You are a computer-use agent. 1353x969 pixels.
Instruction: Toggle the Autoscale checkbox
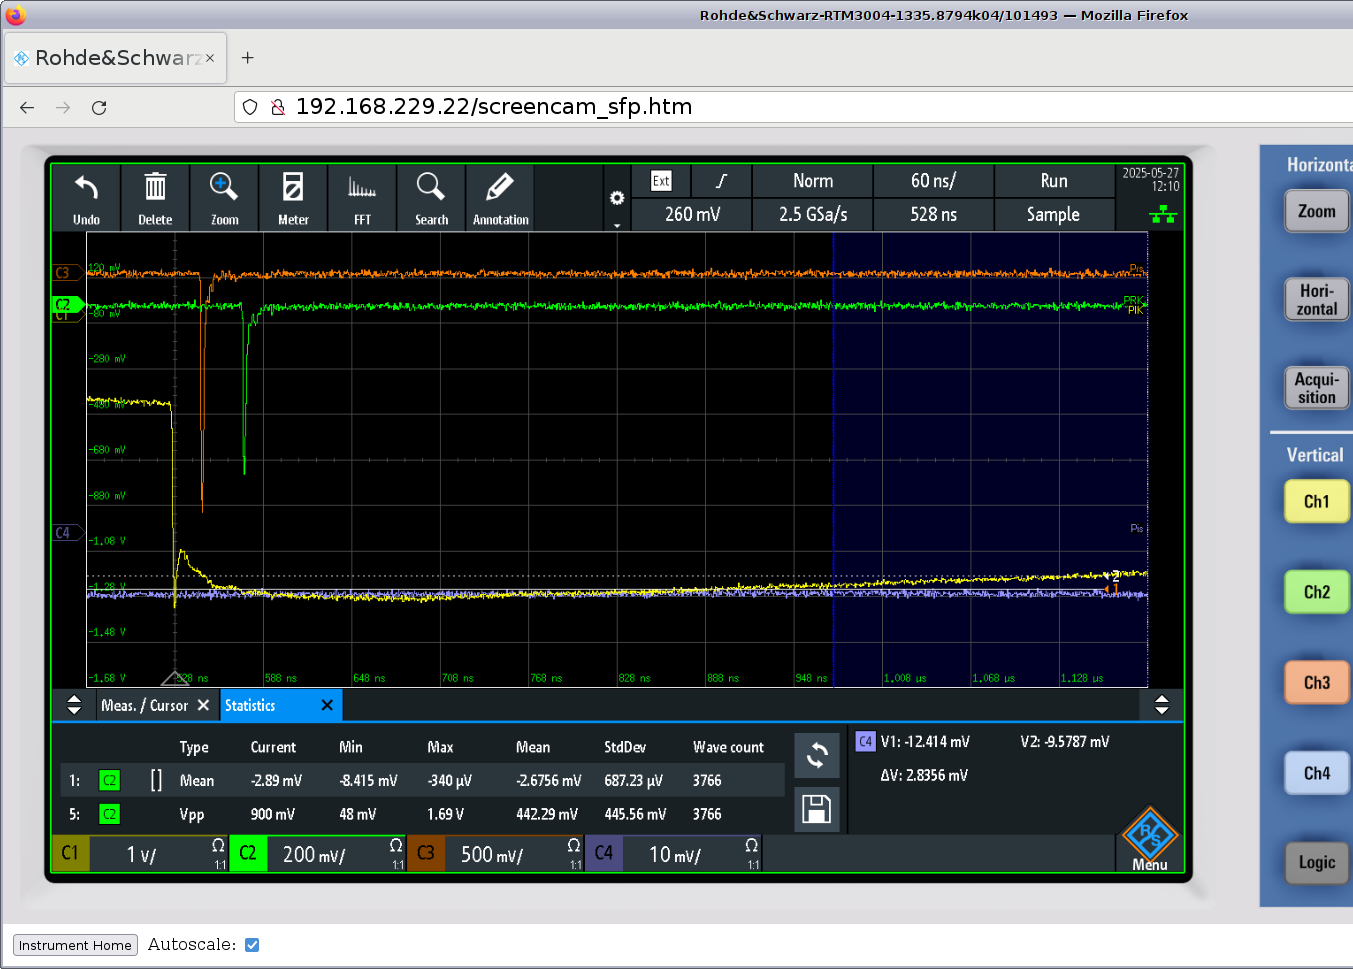(252, 945)
